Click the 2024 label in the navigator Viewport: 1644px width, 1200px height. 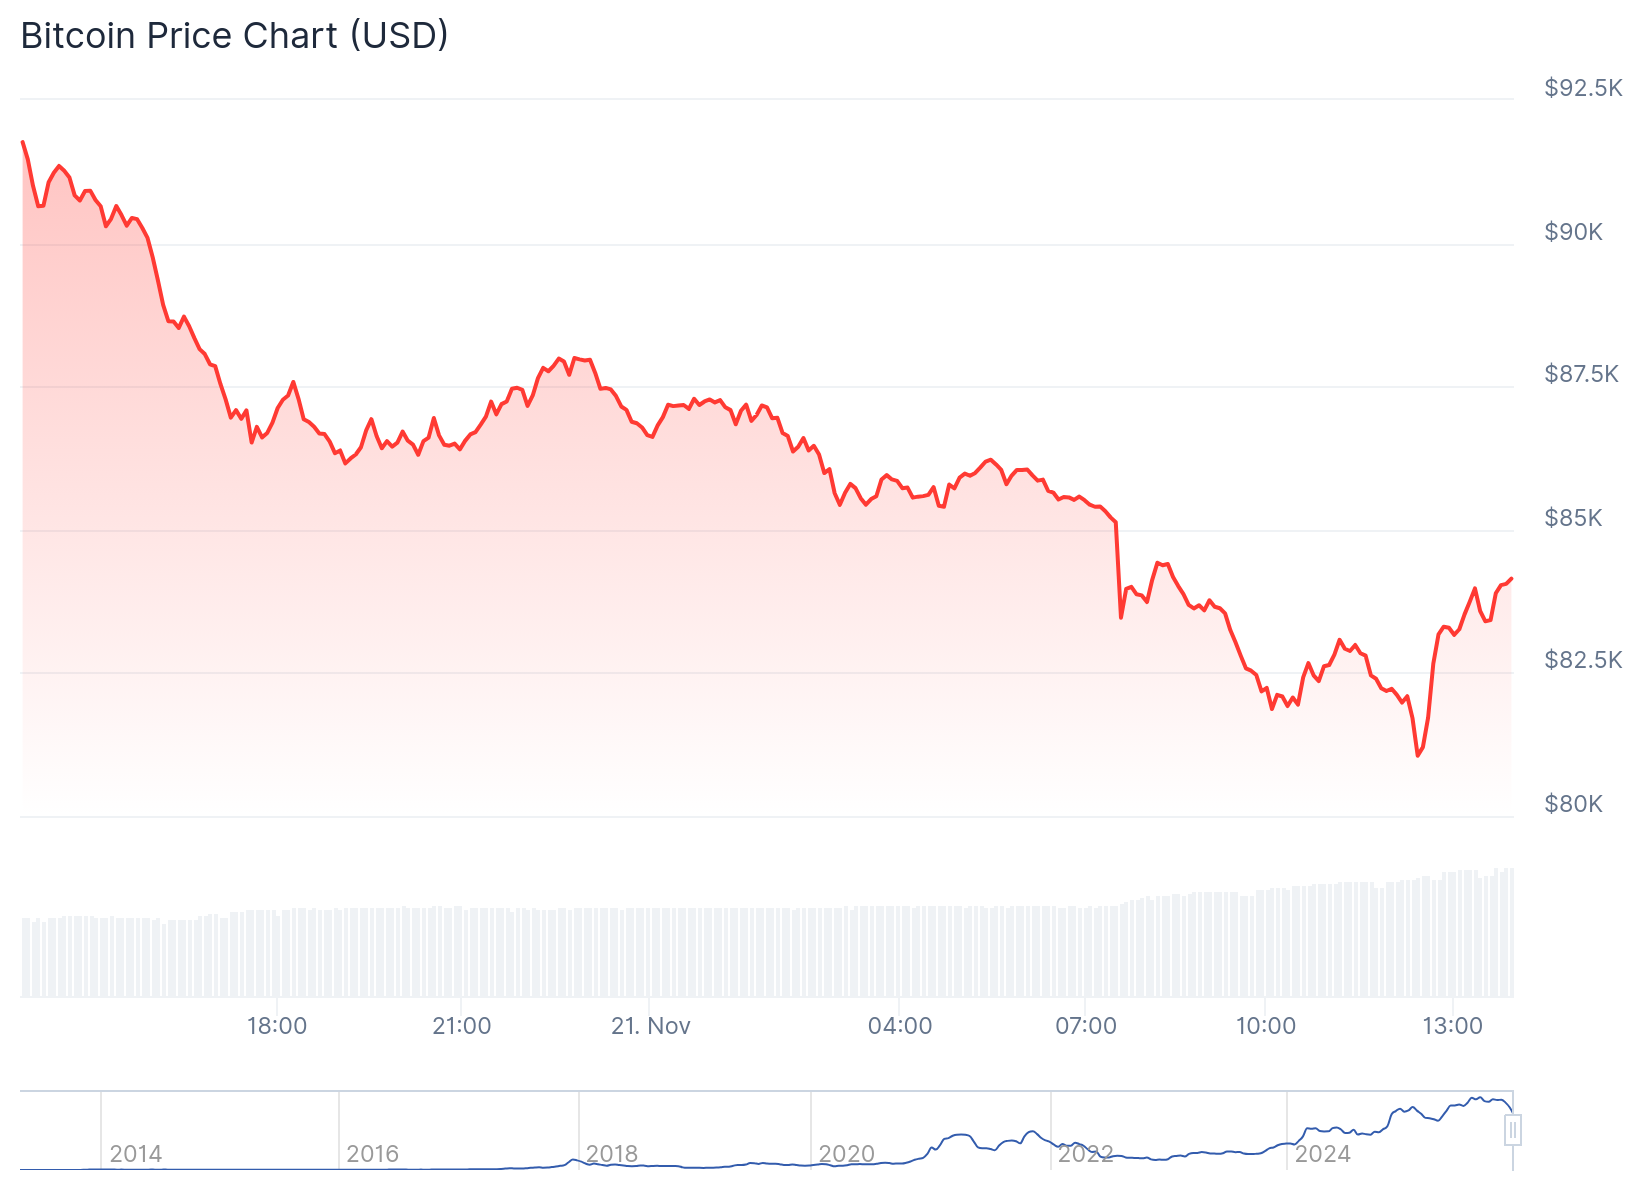pyautogui.click(x=1323, y=1154)
